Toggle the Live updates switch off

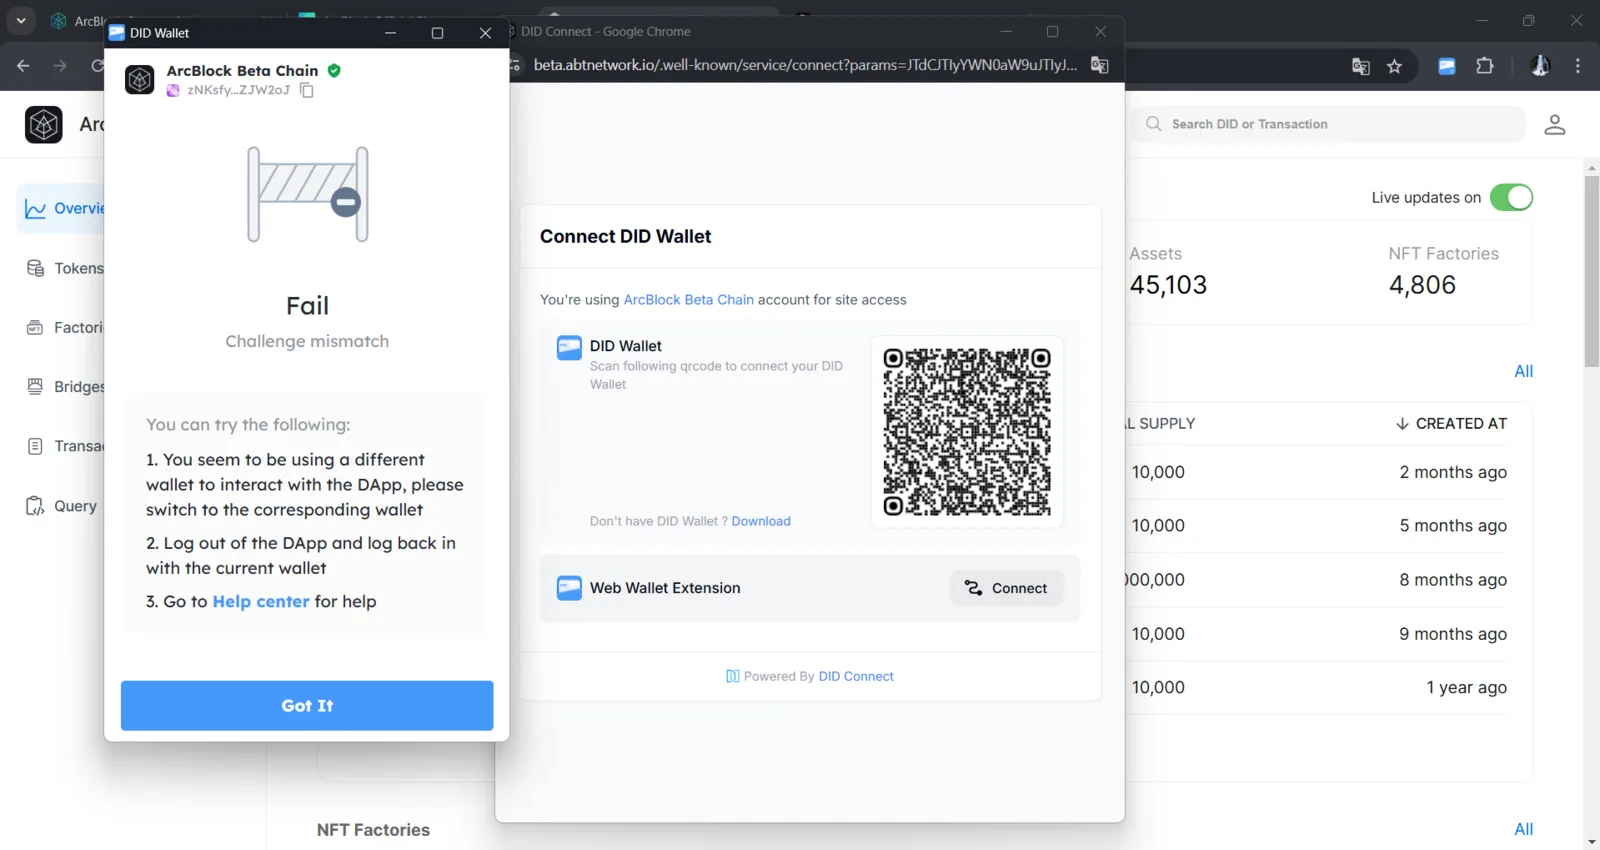click(1511, 197)
